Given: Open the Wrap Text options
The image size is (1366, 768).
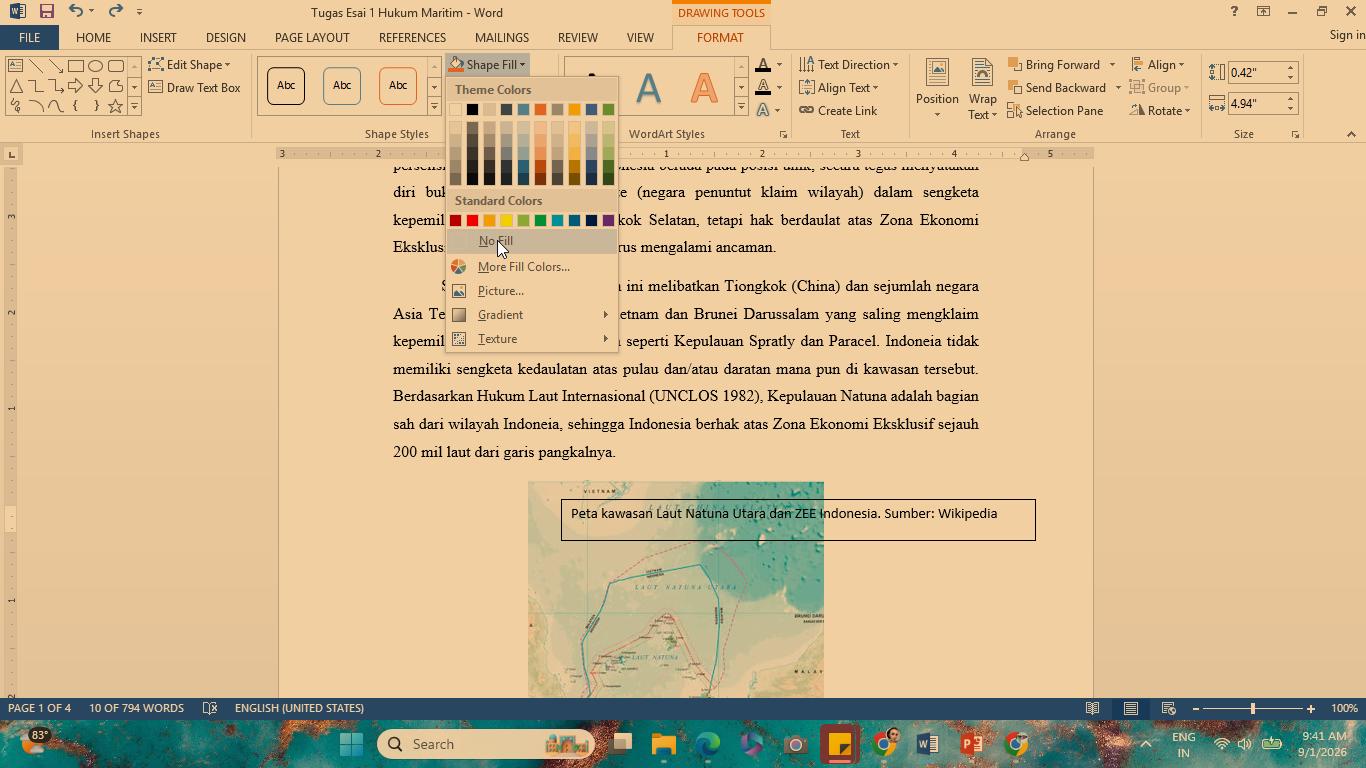Looking at the screenshot, I should coord(982,89).
